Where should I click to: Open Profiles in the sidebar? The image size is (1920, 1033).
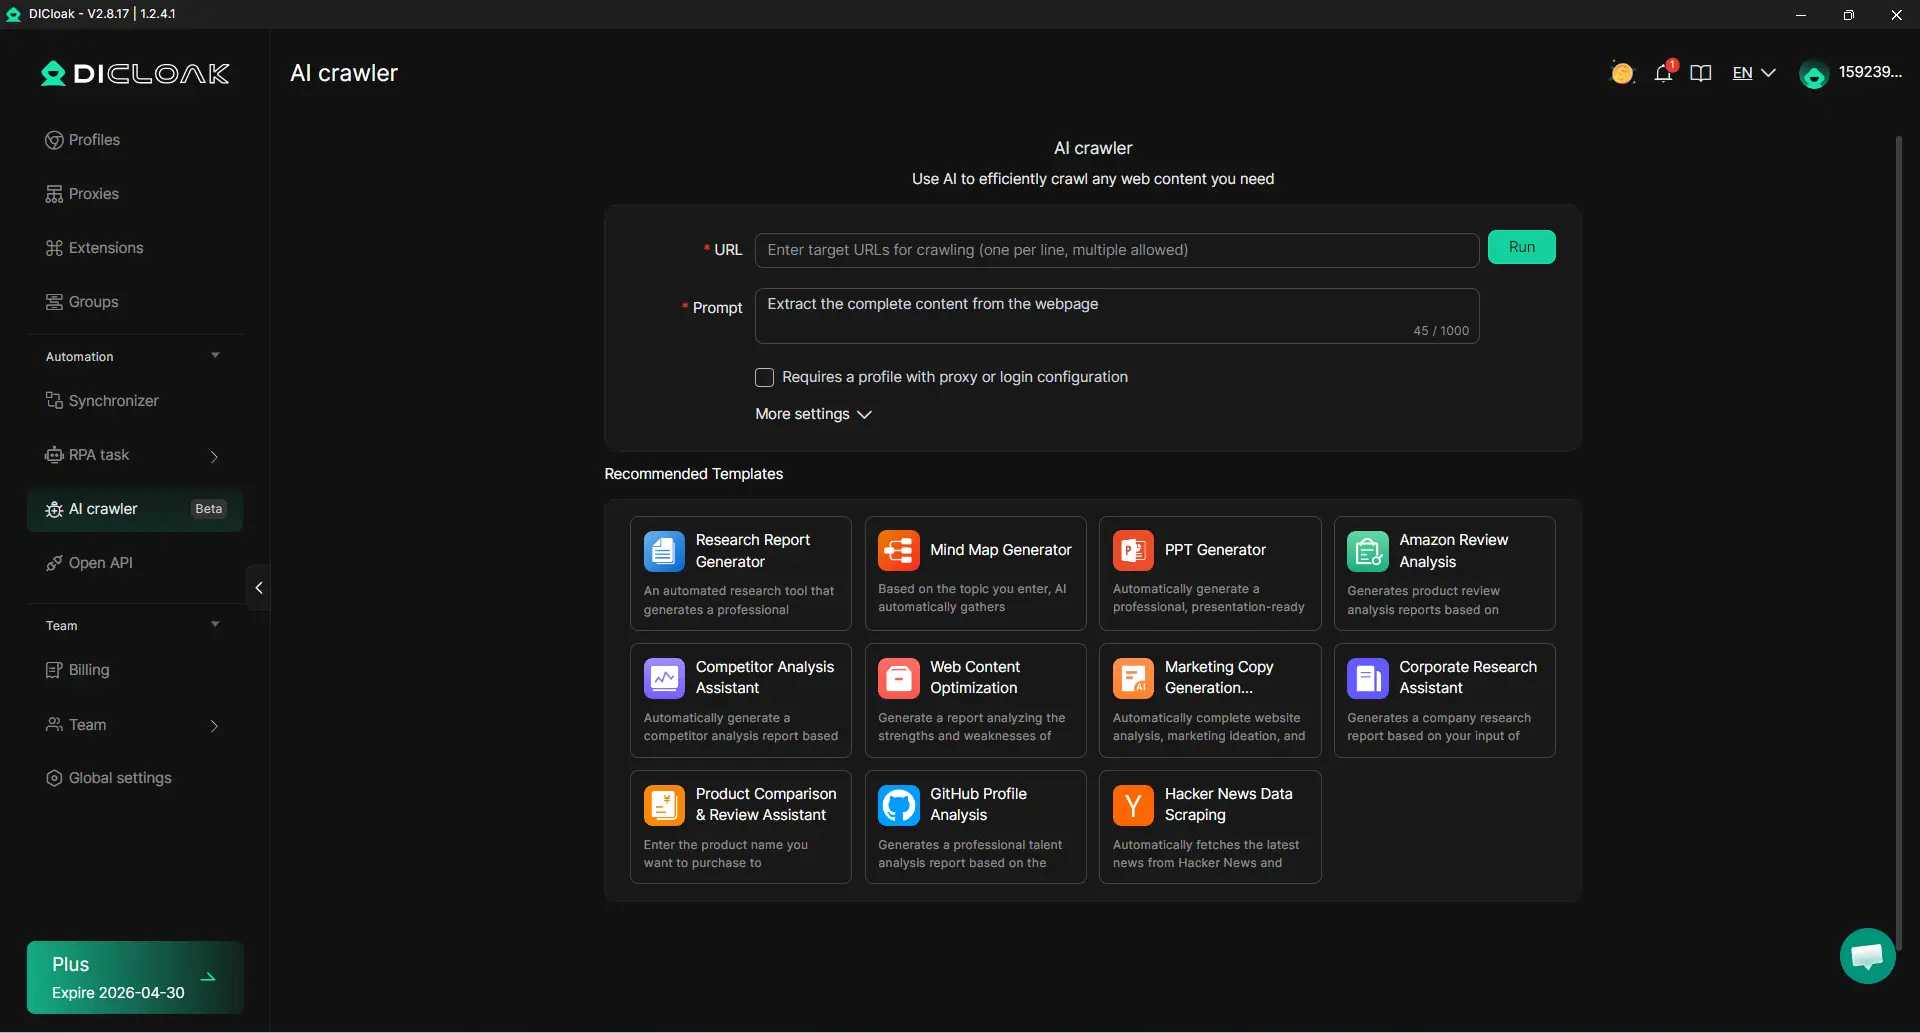point(94,140)
